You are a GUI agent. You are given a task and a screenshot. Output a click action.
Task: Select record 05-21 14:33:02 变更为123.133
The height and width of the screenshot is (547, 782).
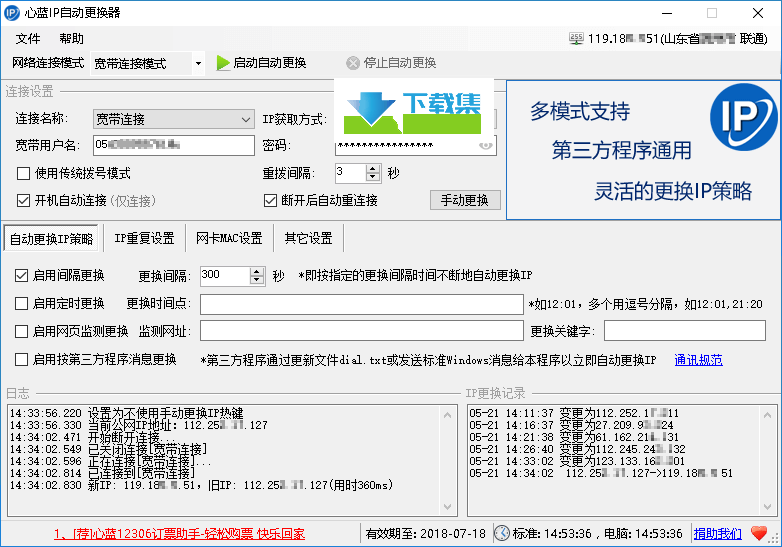(x=578, y=461)
